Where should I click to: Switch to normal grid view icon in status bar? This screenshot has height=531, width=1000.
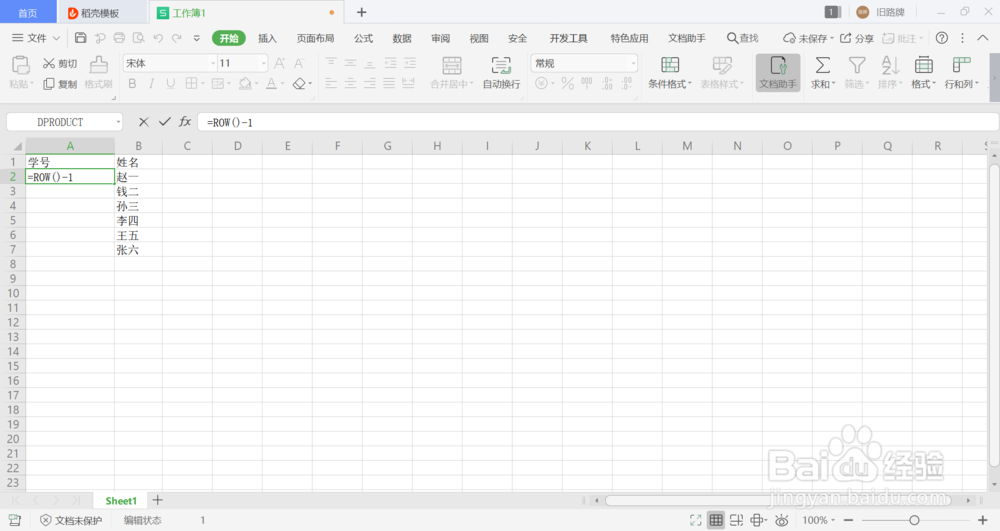(716, 520)
